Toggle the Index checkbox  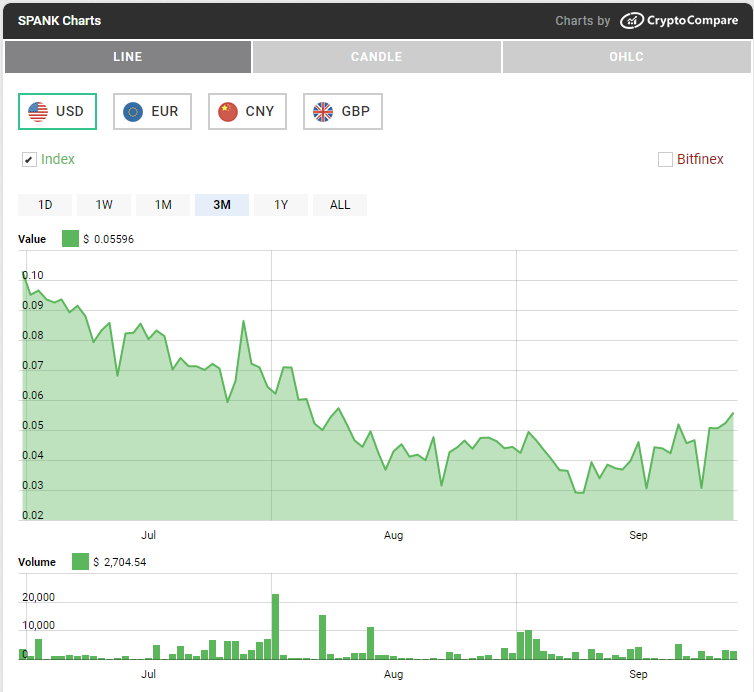pyautogui.click(x=29, y=159)
